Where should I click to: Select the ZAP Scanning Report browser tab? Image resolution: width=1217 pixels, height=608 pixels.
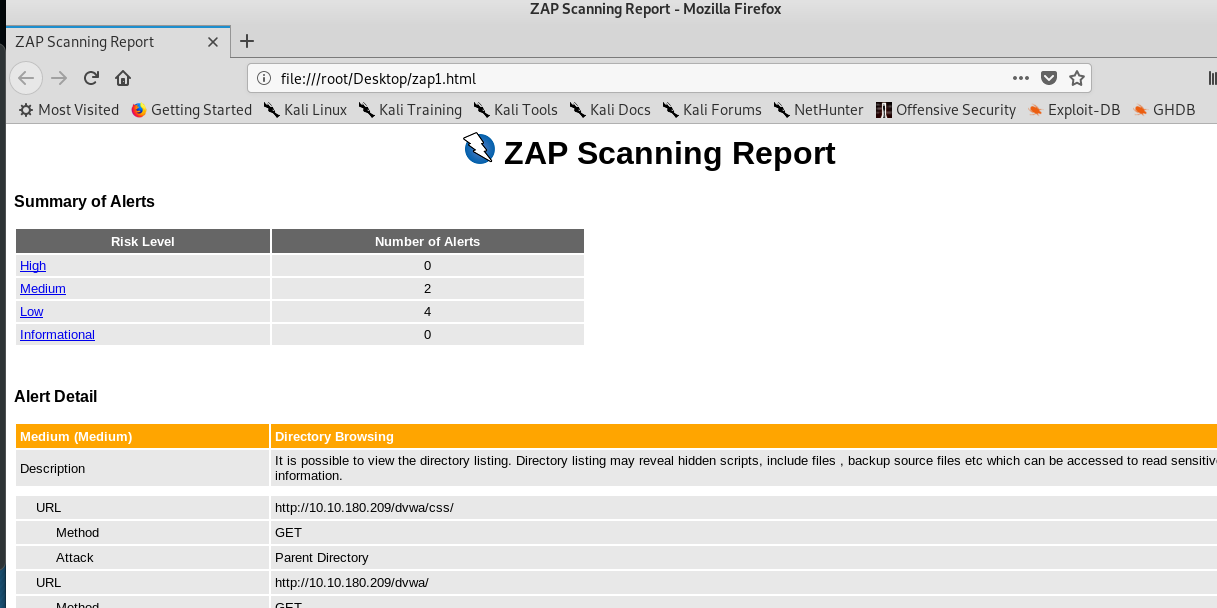[116, 42]
